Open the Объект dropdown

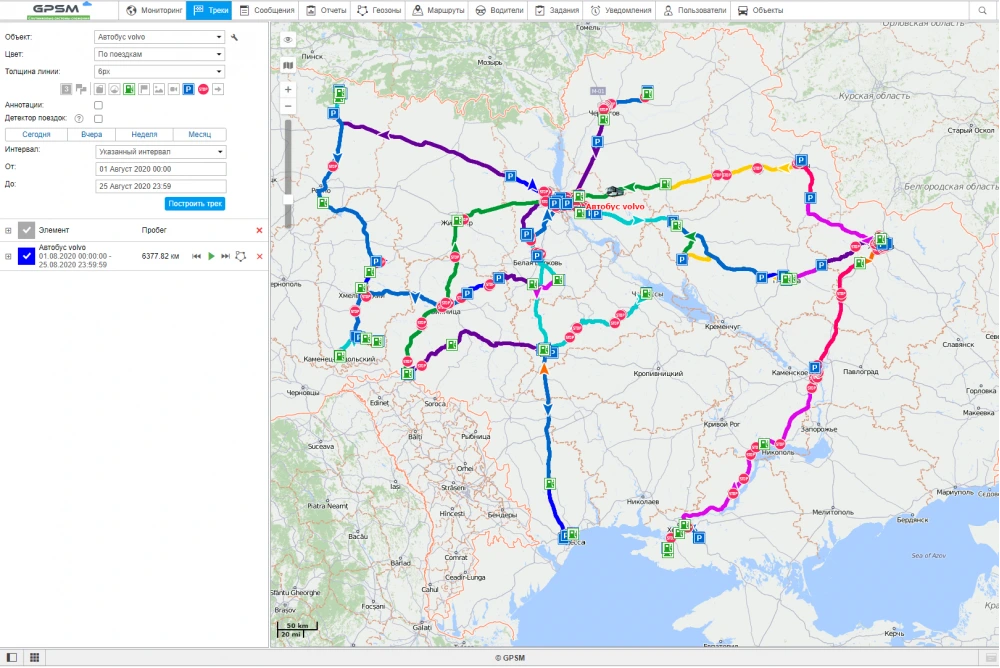(160, 37)
